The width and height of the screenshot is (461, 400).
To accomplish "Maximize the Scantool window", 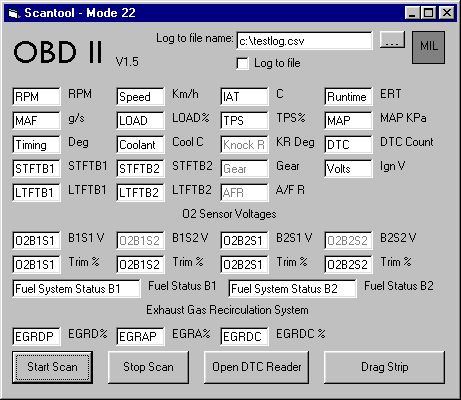I will click(428, 13).
